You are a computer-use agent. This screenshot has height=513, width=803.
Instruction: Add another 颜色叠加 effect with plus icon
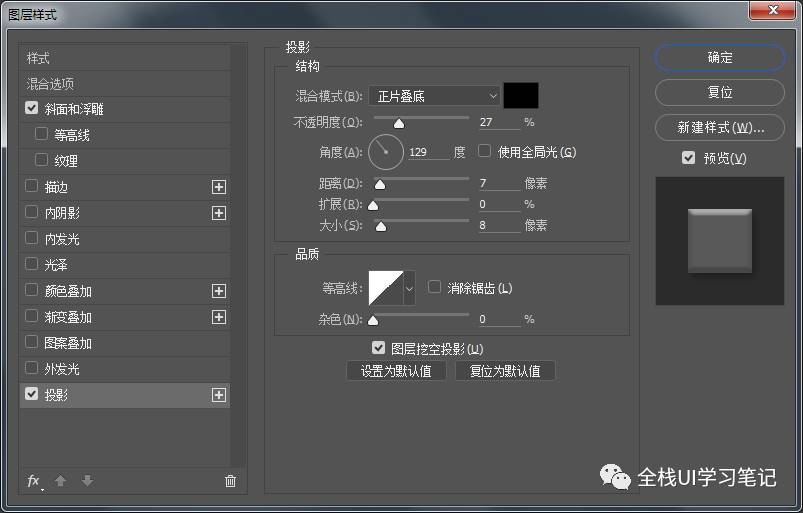pos(219,291)
